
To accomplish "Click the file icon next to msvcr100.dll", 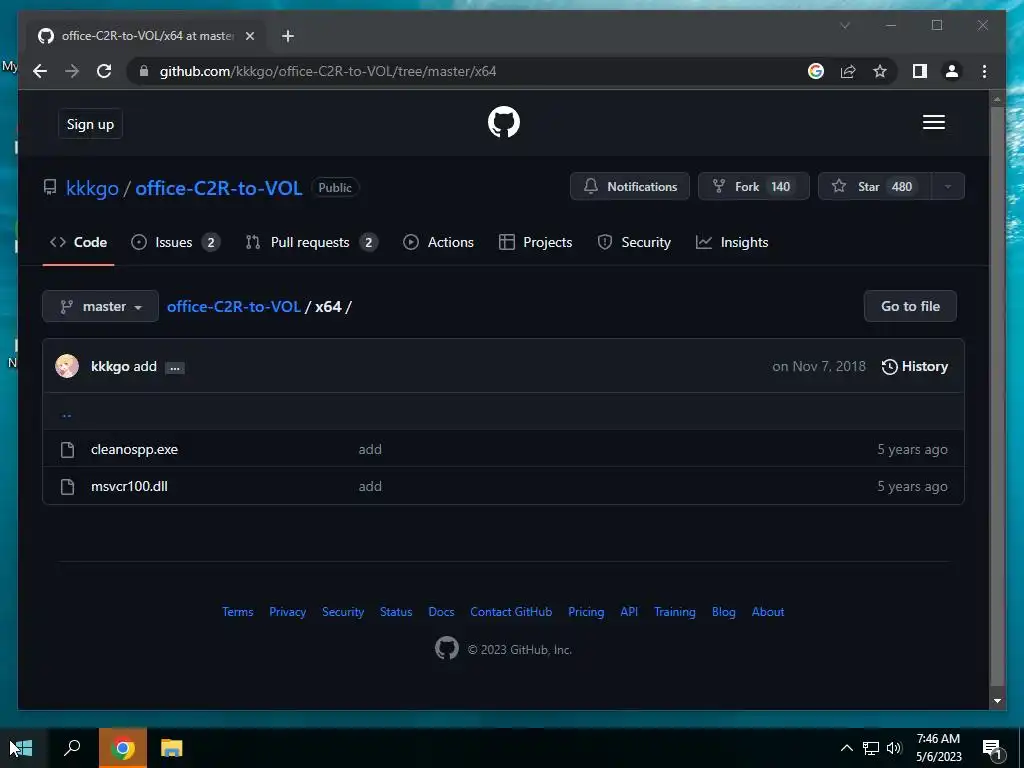I will [x=67, y=487].
